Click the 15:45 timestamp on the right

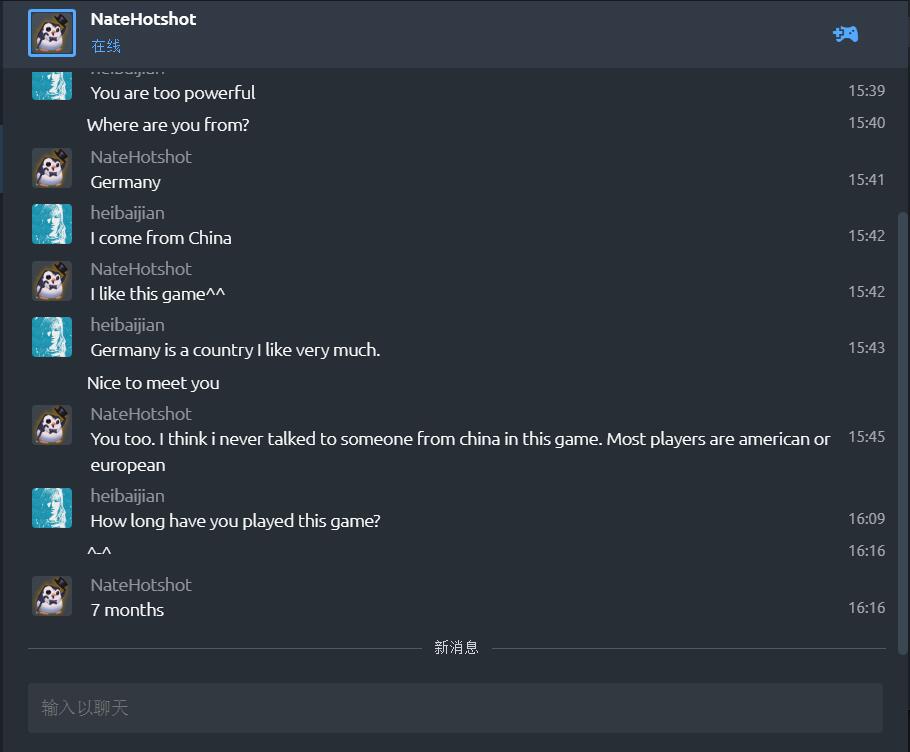866,437
